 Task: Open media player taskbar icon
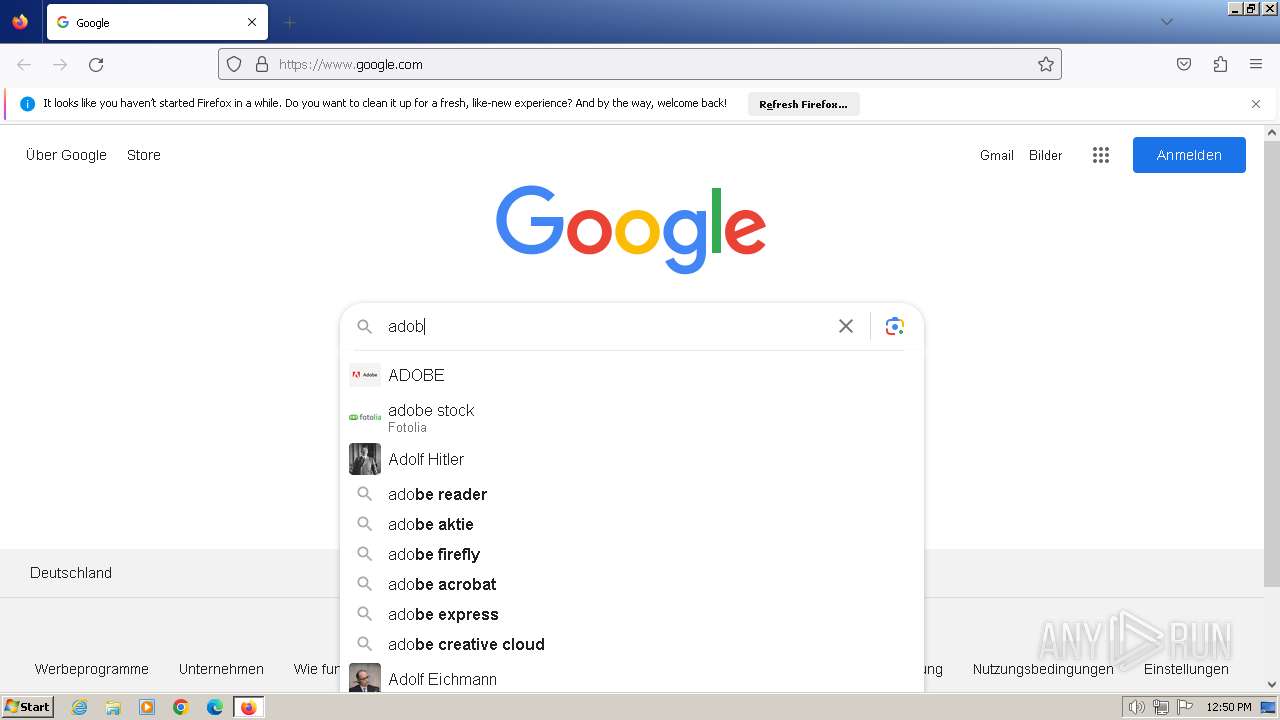[x=147, y=707]
